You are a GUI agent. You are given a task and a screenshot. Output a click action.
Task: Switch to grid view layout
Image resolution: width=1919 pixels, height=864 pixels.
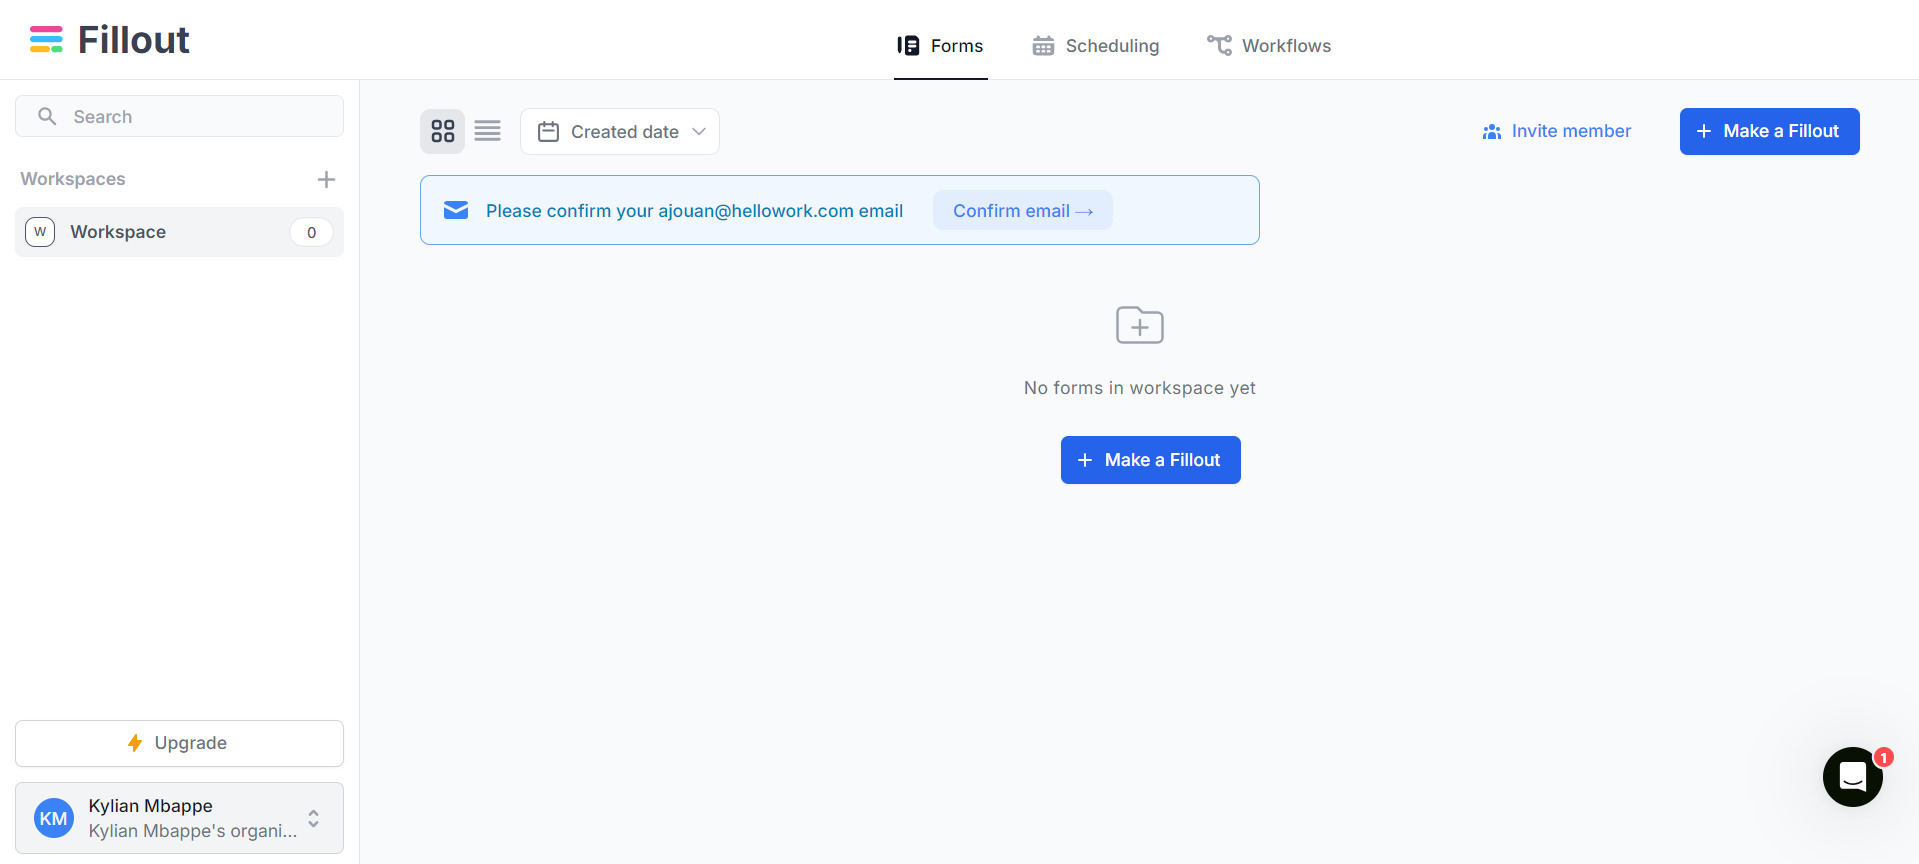point(442,131)
